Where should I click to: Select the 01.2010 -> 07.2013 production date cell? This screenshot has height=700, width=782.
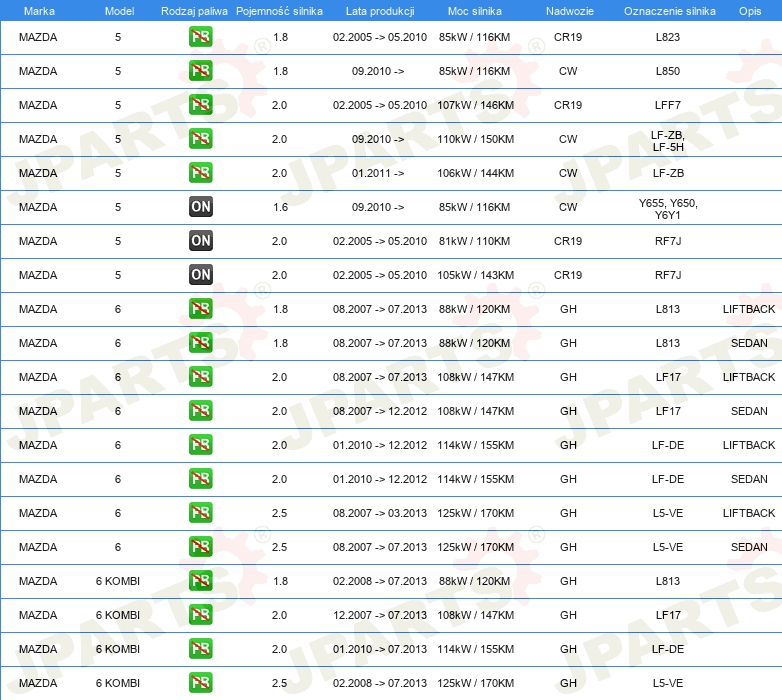tap(380, 649)
